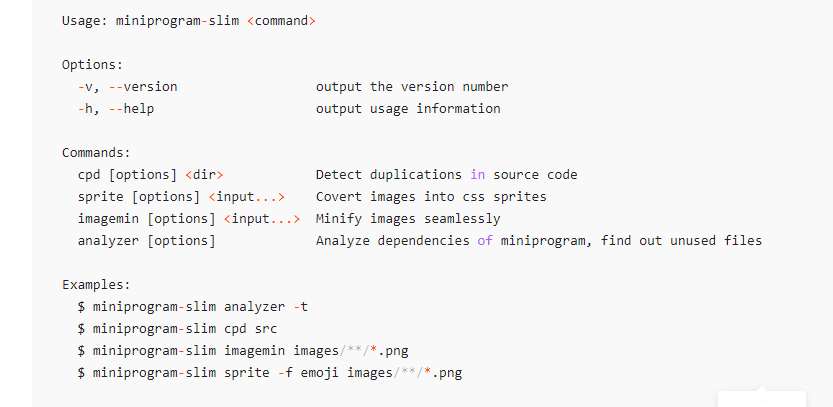This screenshot has height=407, width=833.
Task: Click the "Covert images into css sprites" text
Action: pos(431,197)
